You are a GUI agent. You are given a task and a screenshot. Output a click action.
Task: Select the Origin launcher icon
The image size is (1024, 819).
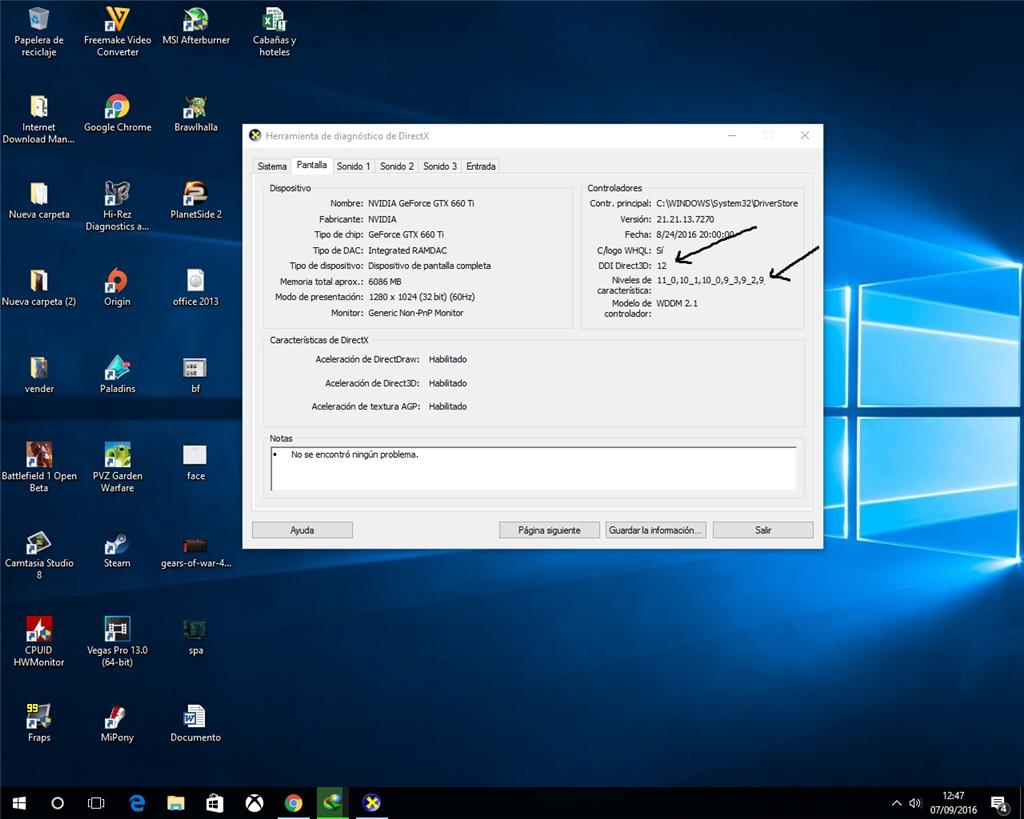[117, 288]
